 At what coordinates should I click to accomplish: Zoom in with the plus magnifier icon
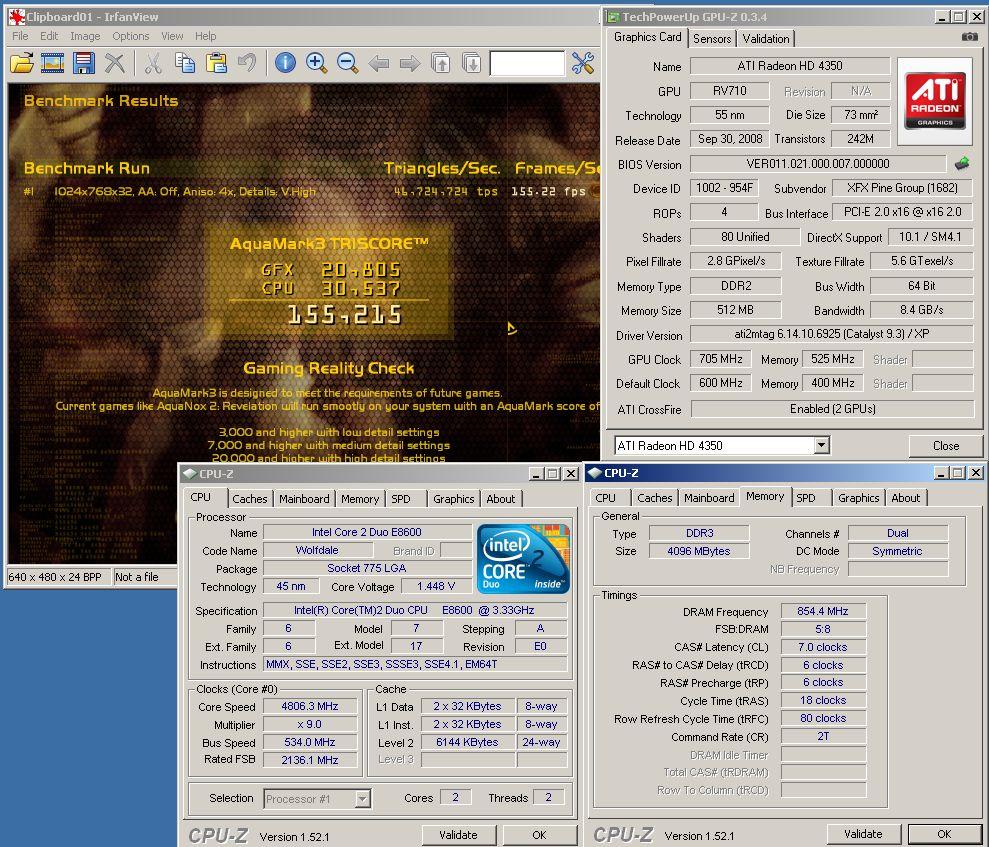[316, 63]
